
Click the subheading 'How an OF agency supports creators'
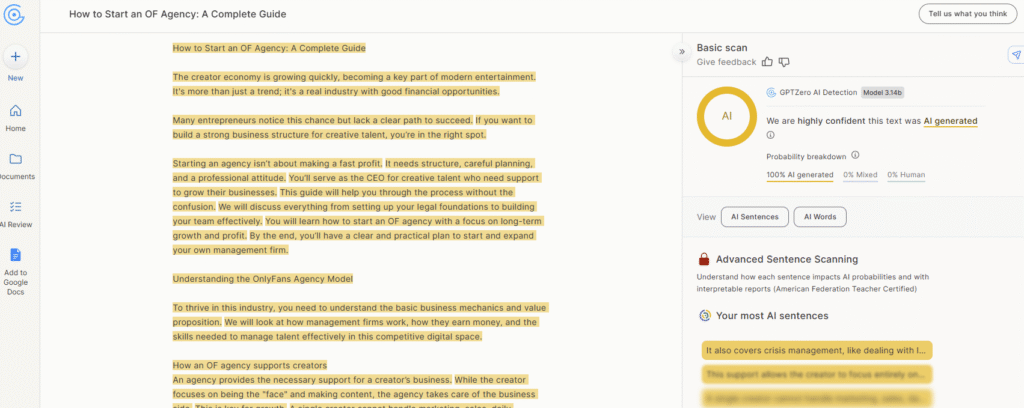point(249,365)
